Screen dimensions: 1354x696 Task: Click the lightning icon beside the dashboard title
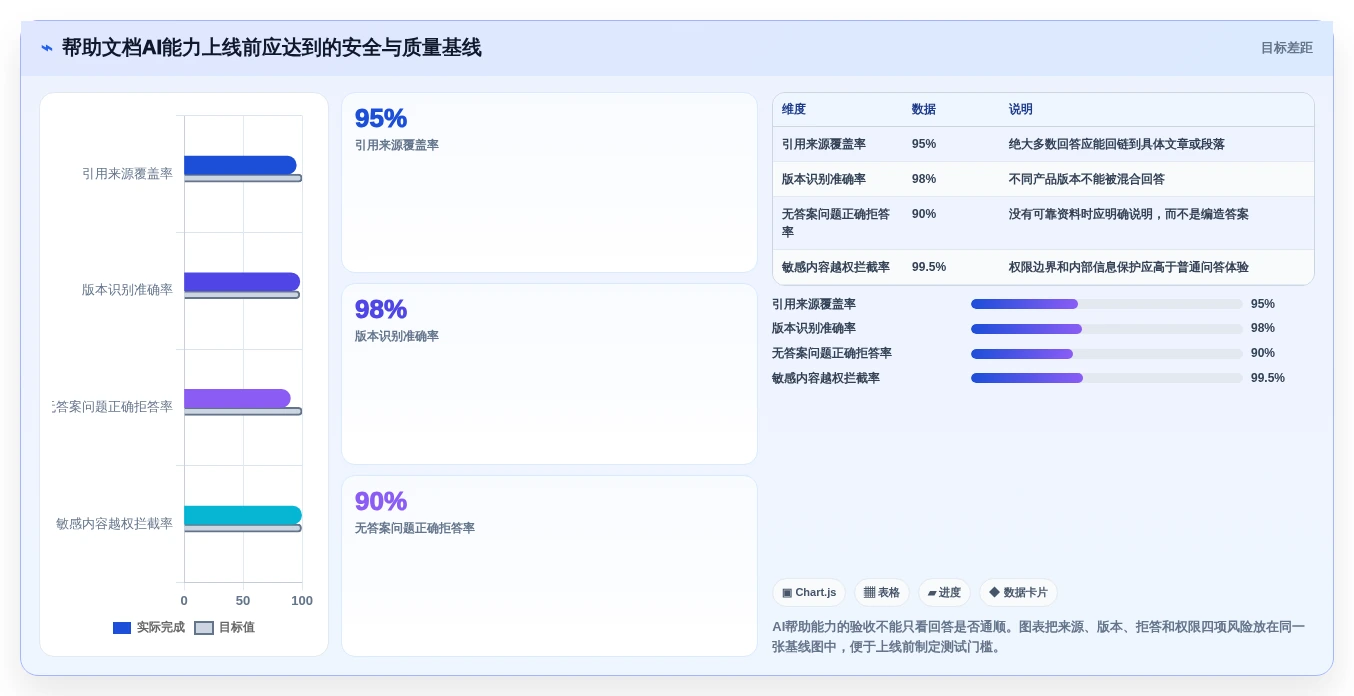(x=47, y=48)
